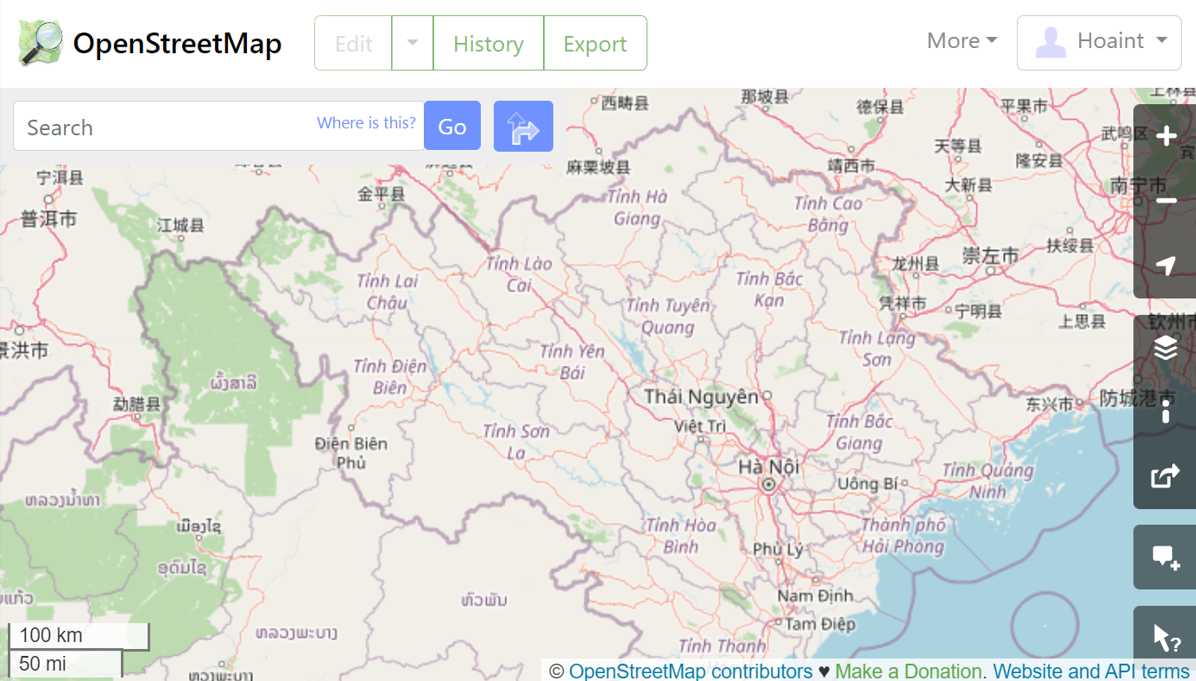
Task: Click the Tỉnh Sơn La map label
Action: click(516, 442)
